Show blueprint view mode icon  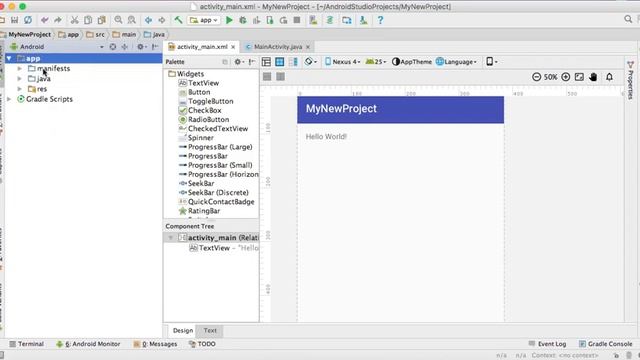pyautogui.click(x=280, y=62)
